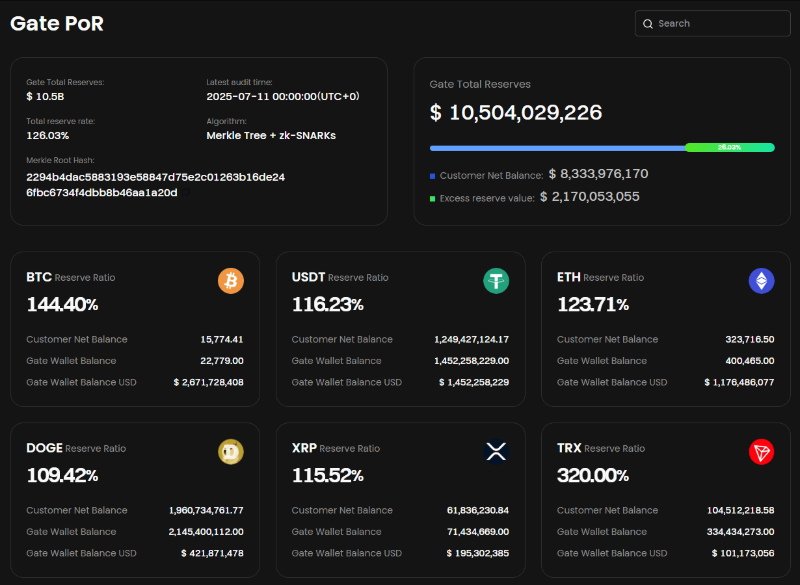Click USDT customer net balance 1,249,427,124.17

point(471,339)
